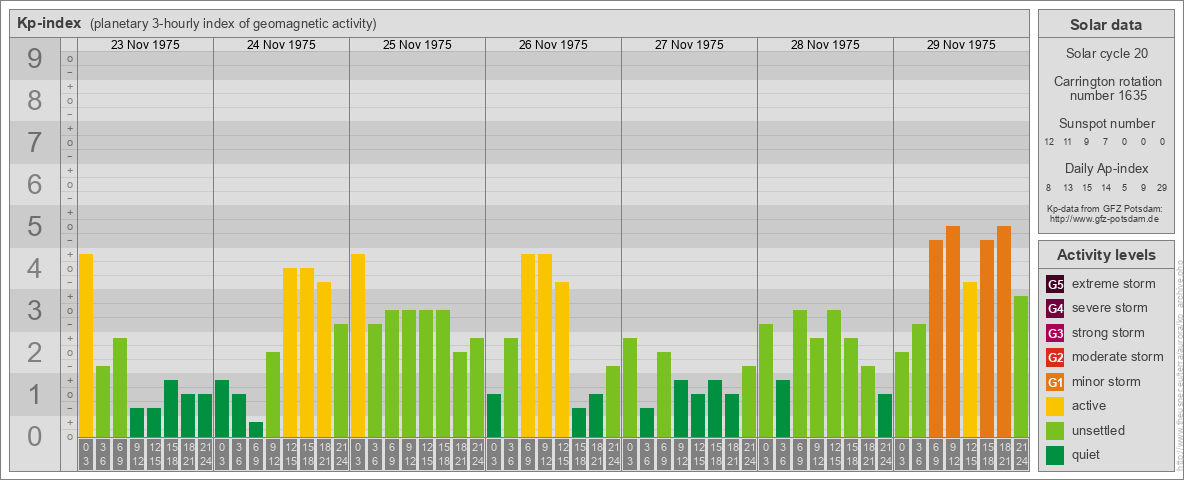The image size is (1184, 480).
Task: Click the Kp scale number 9
Action: [35, 59]
